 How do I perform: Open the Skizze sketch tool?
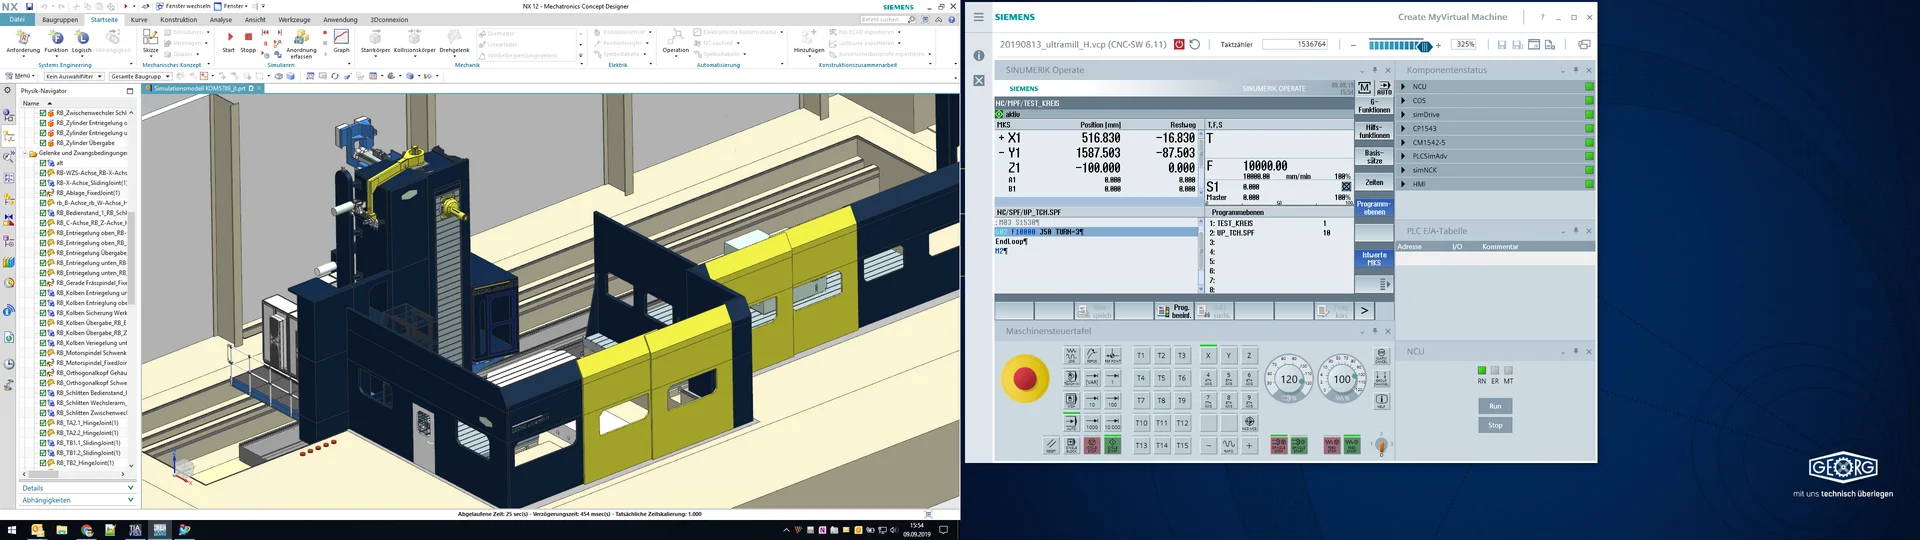pos(150,41)
